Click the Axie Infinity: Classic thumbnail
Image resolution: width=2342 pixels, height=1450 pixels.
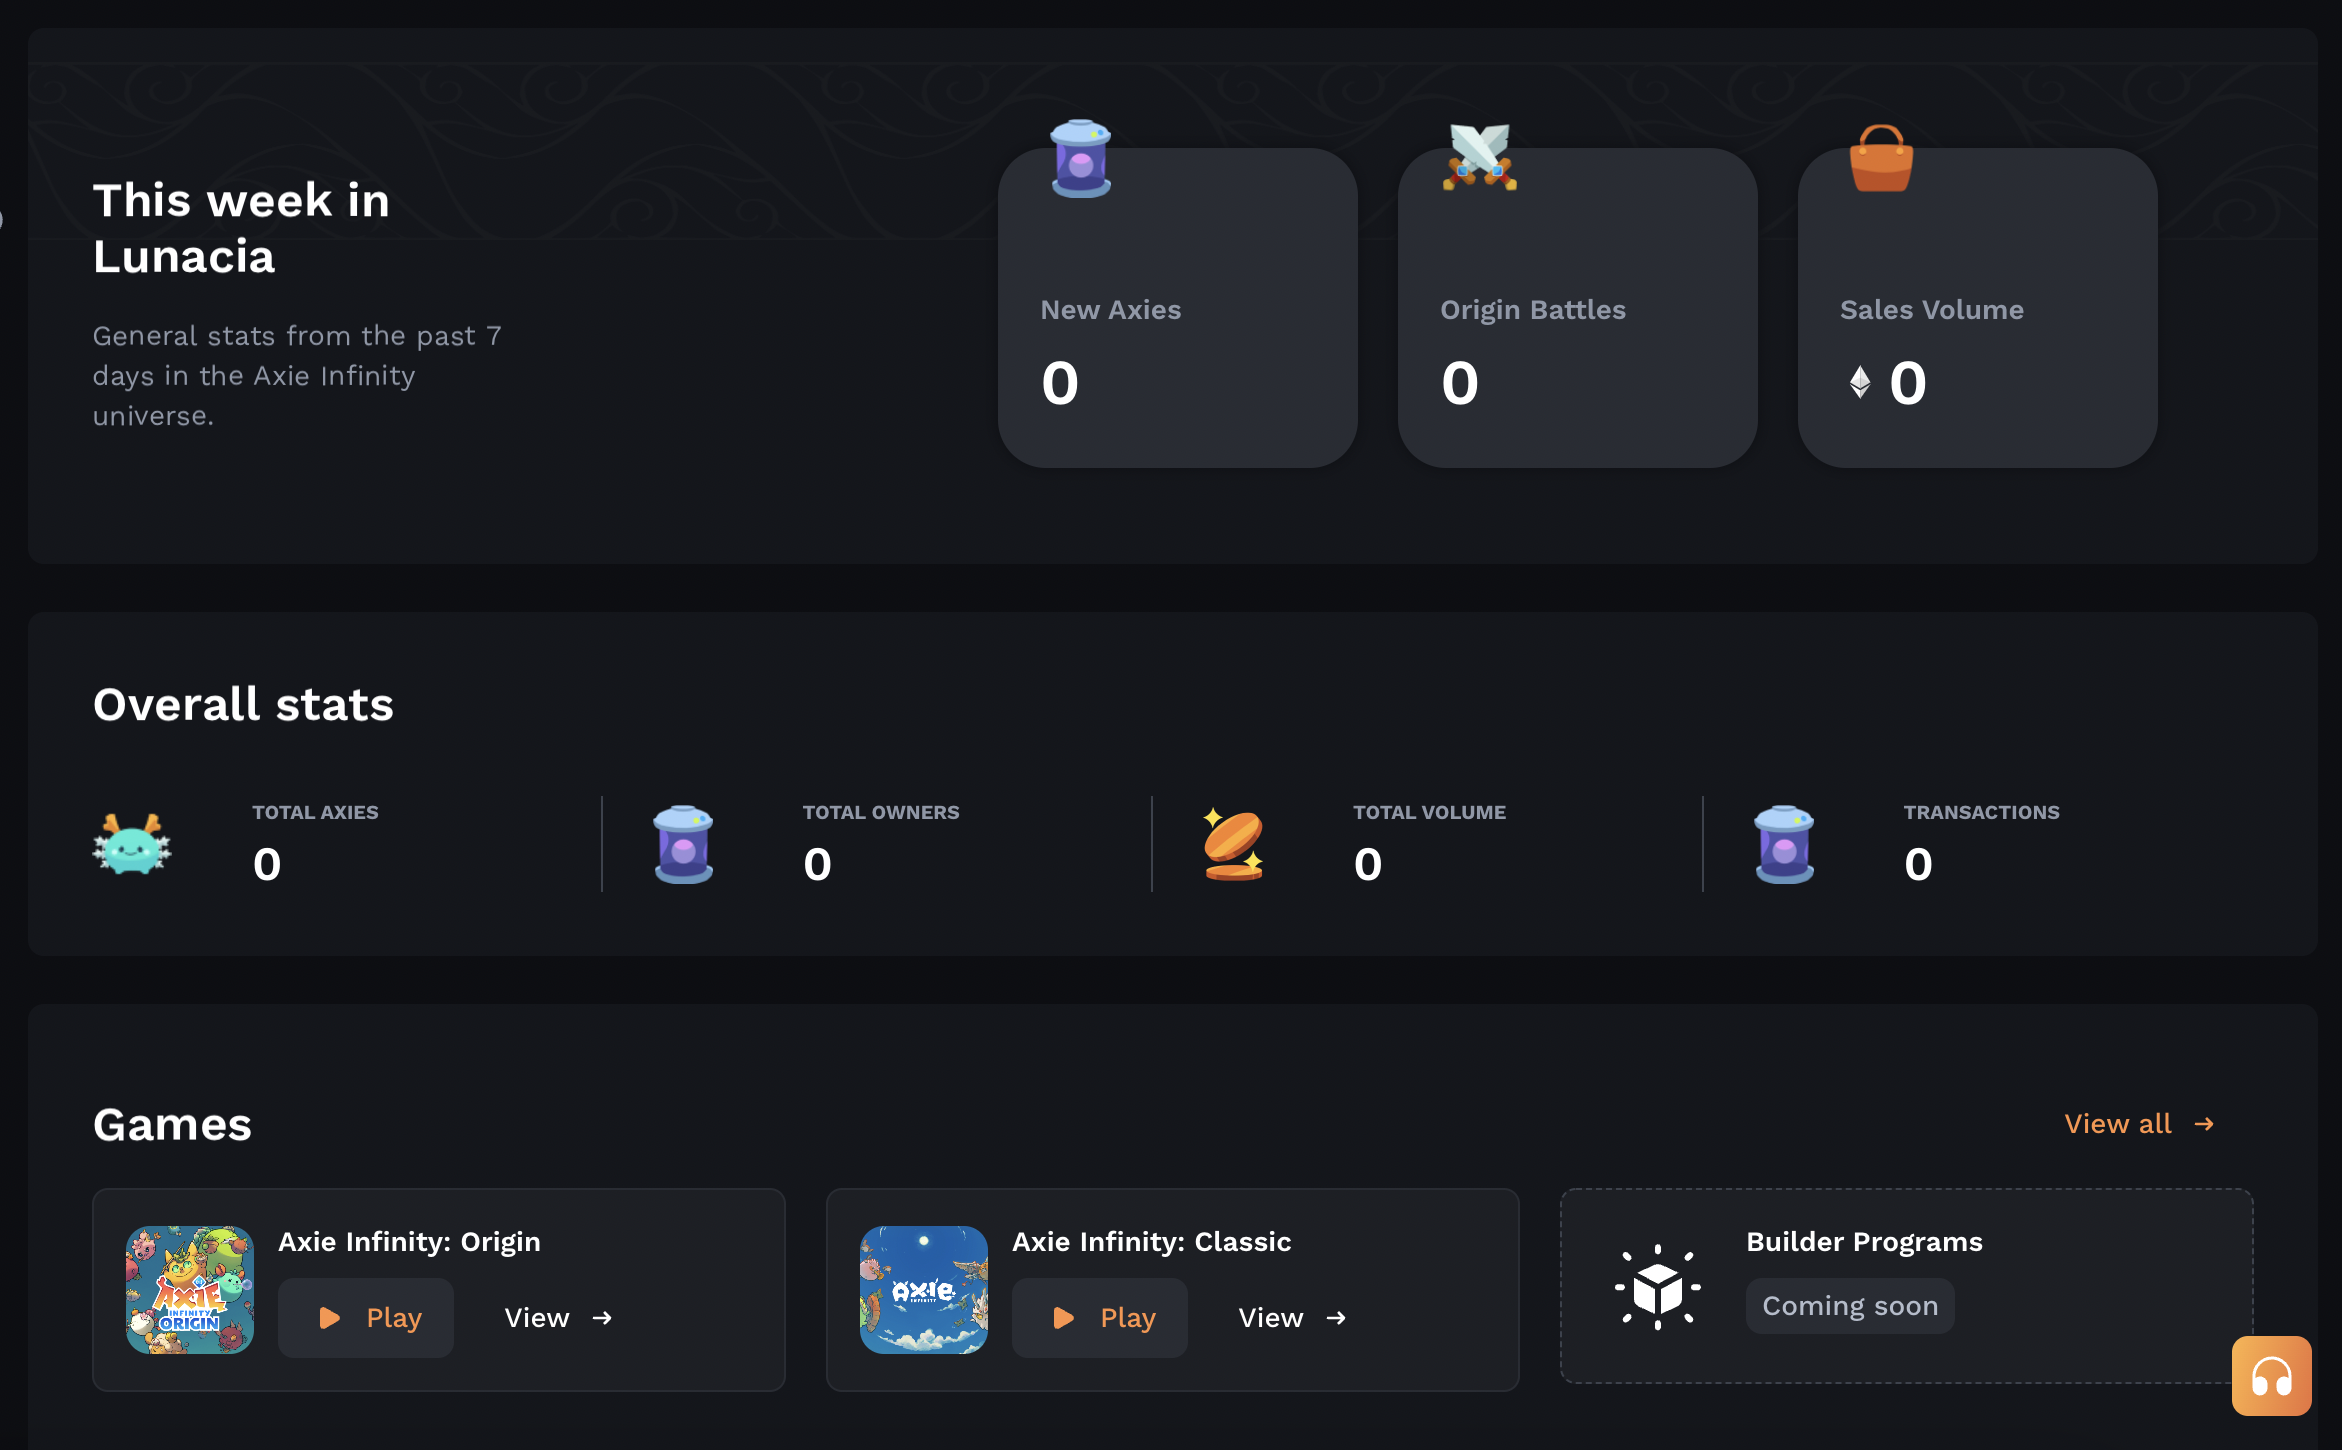pos(924,1290)
